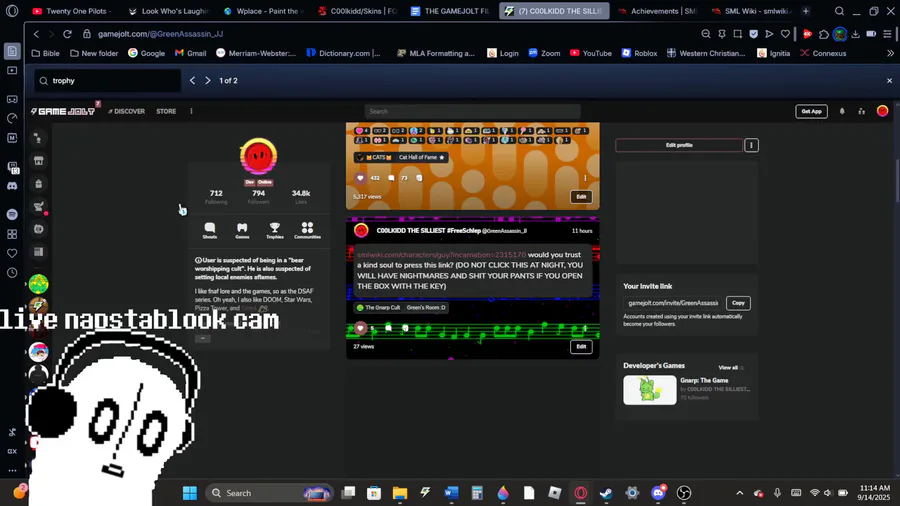Viewport: 900px width, 506px height.
Task: Edit the orange background post
Action: click(x=581, y=197)
